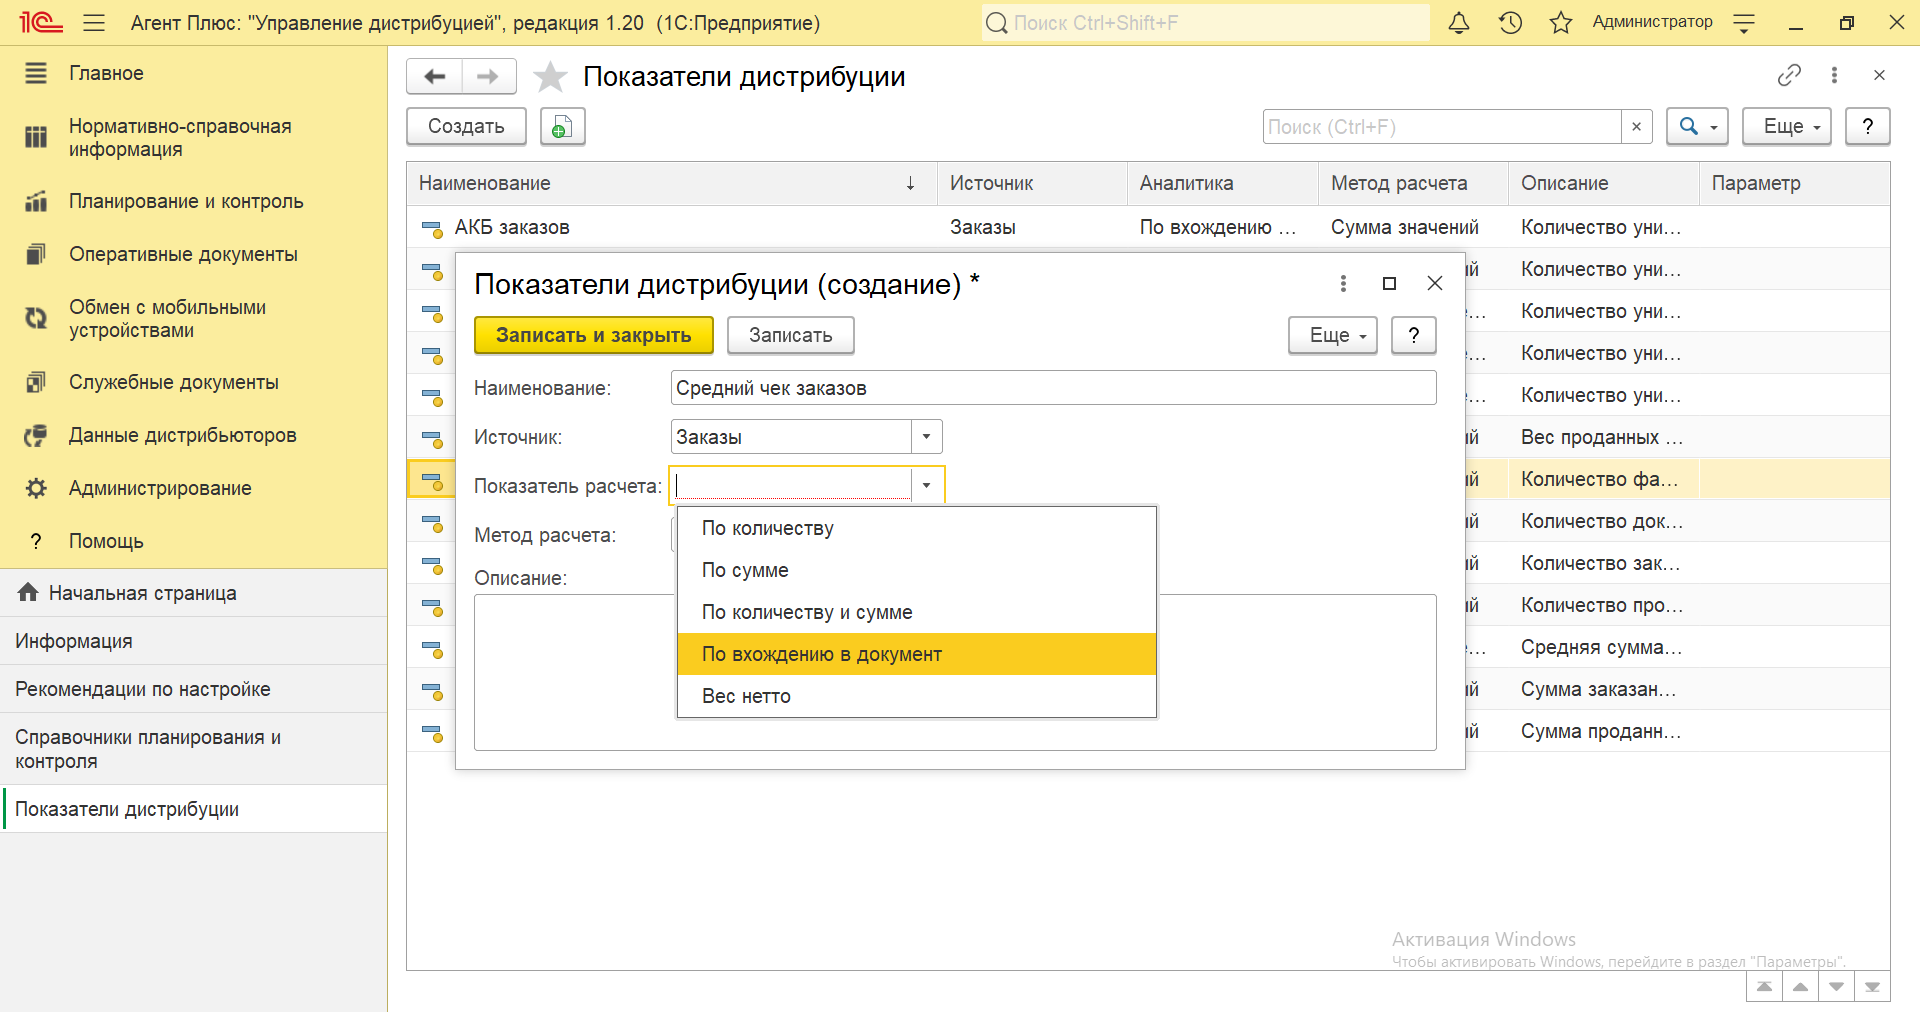Image resolution: width=1920 pixels, height=1012 pixels.
Task: Sort by Наименование column header
Action: click(672, 184)
